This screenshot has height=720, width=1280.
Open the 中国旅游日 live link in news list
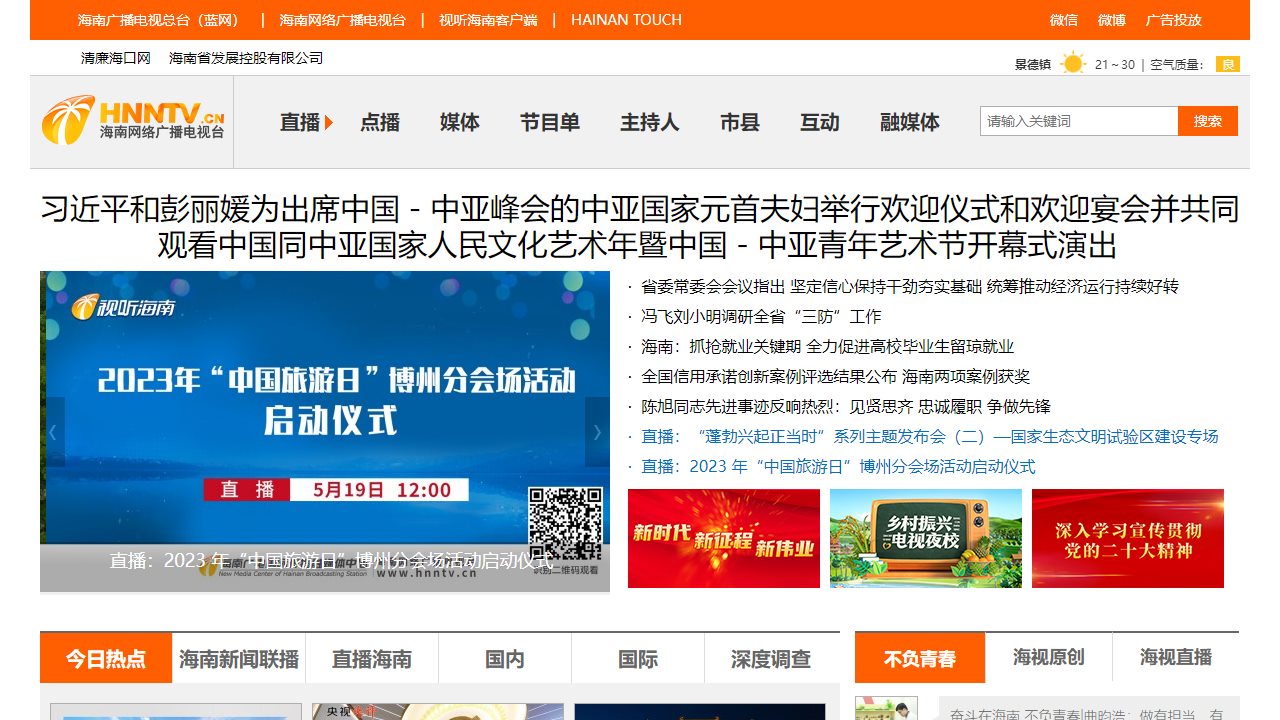[x=838, y=467]
